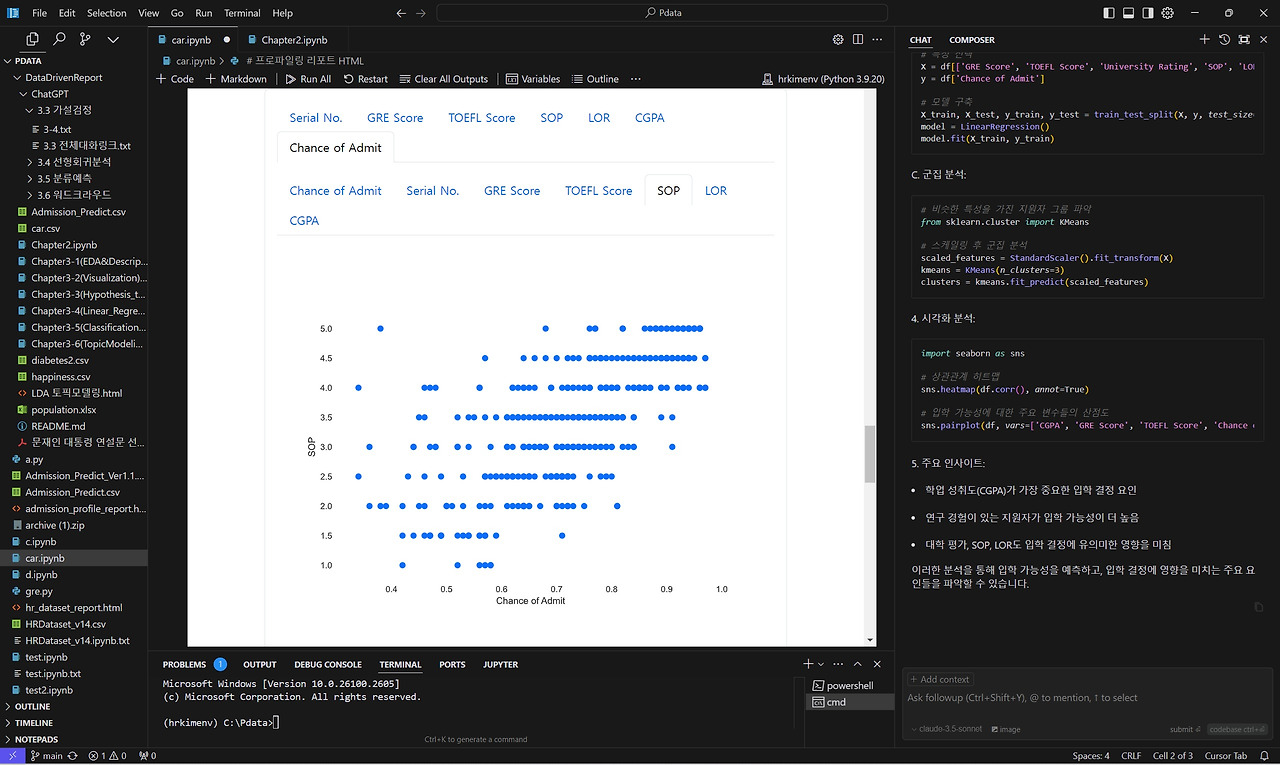Viewport: 1280px width, 765px height.
Task: Open more editor actions ellipsis
Action: [x=878, y=40]
